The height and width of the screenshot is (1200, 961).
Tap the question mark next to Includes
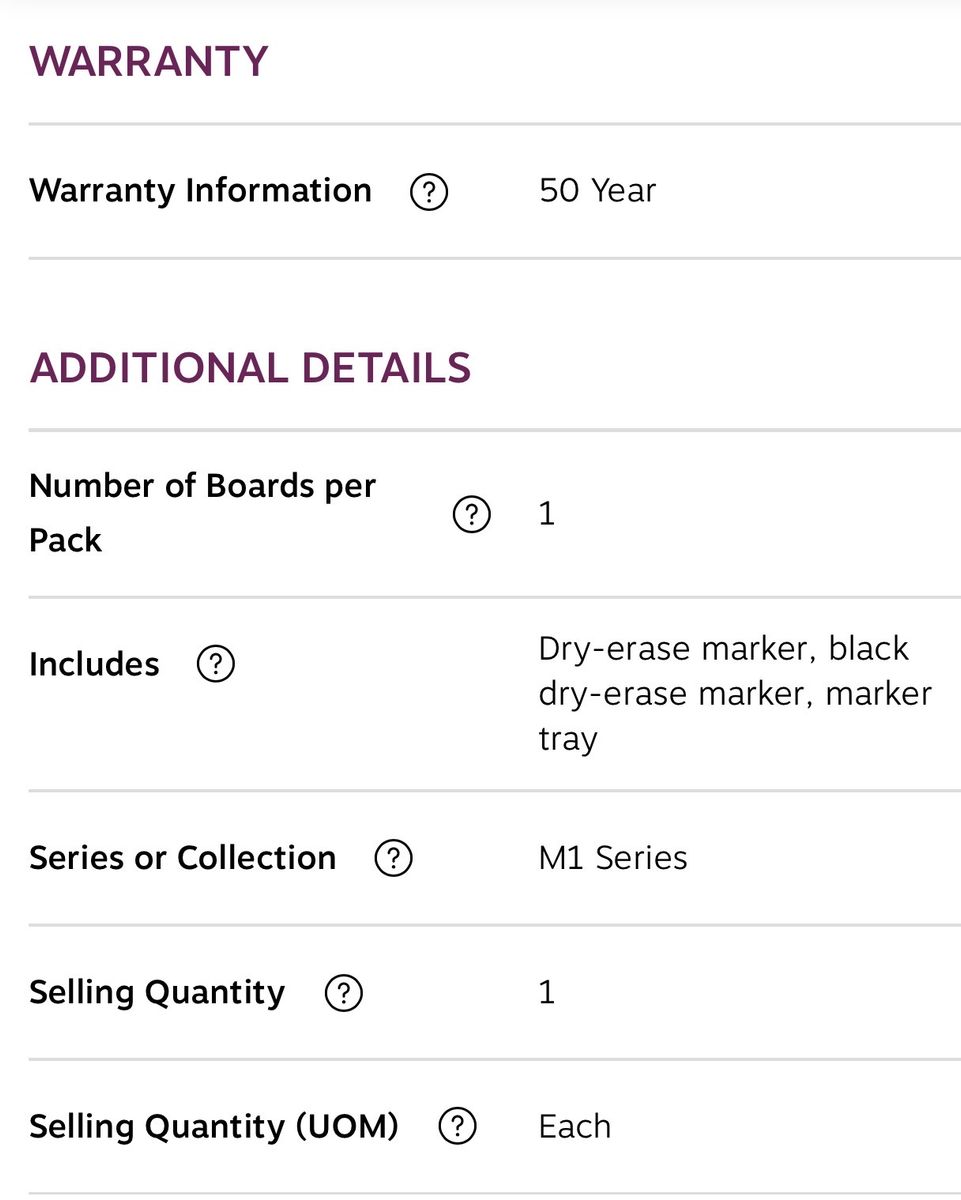click(215, 664)
